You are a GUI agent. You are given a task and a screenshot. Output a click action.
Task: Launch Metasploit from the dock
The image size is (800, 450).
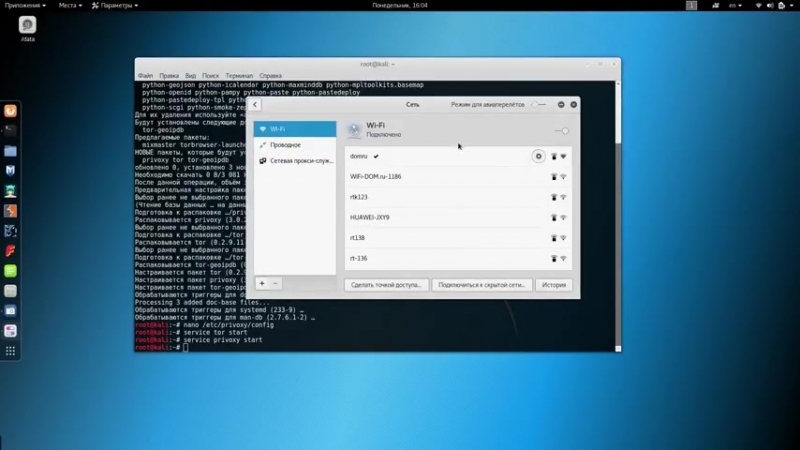click(10, 170)
